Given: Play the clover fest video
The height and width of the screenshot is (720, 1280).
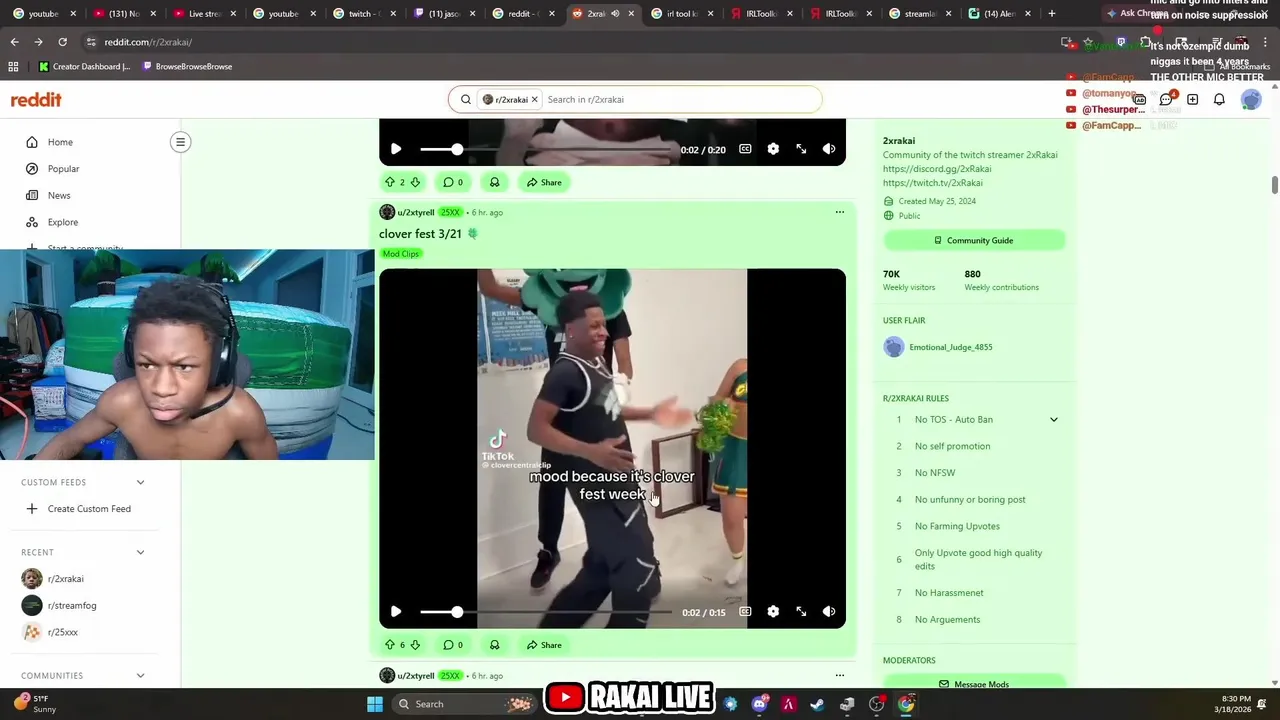Looking at the screenshot, I should coord(396,612).
